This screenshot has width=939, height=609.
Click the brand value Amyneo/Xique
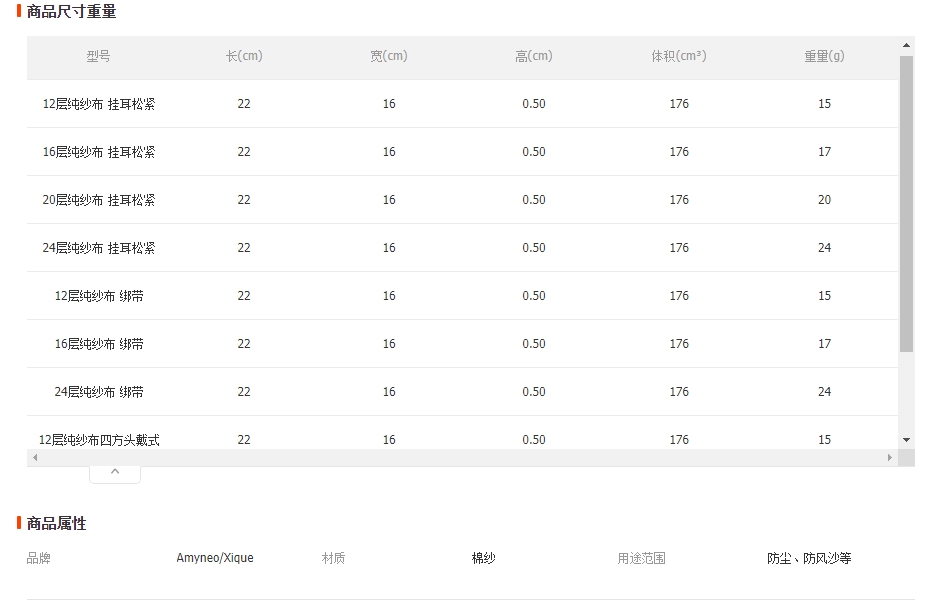215,558
